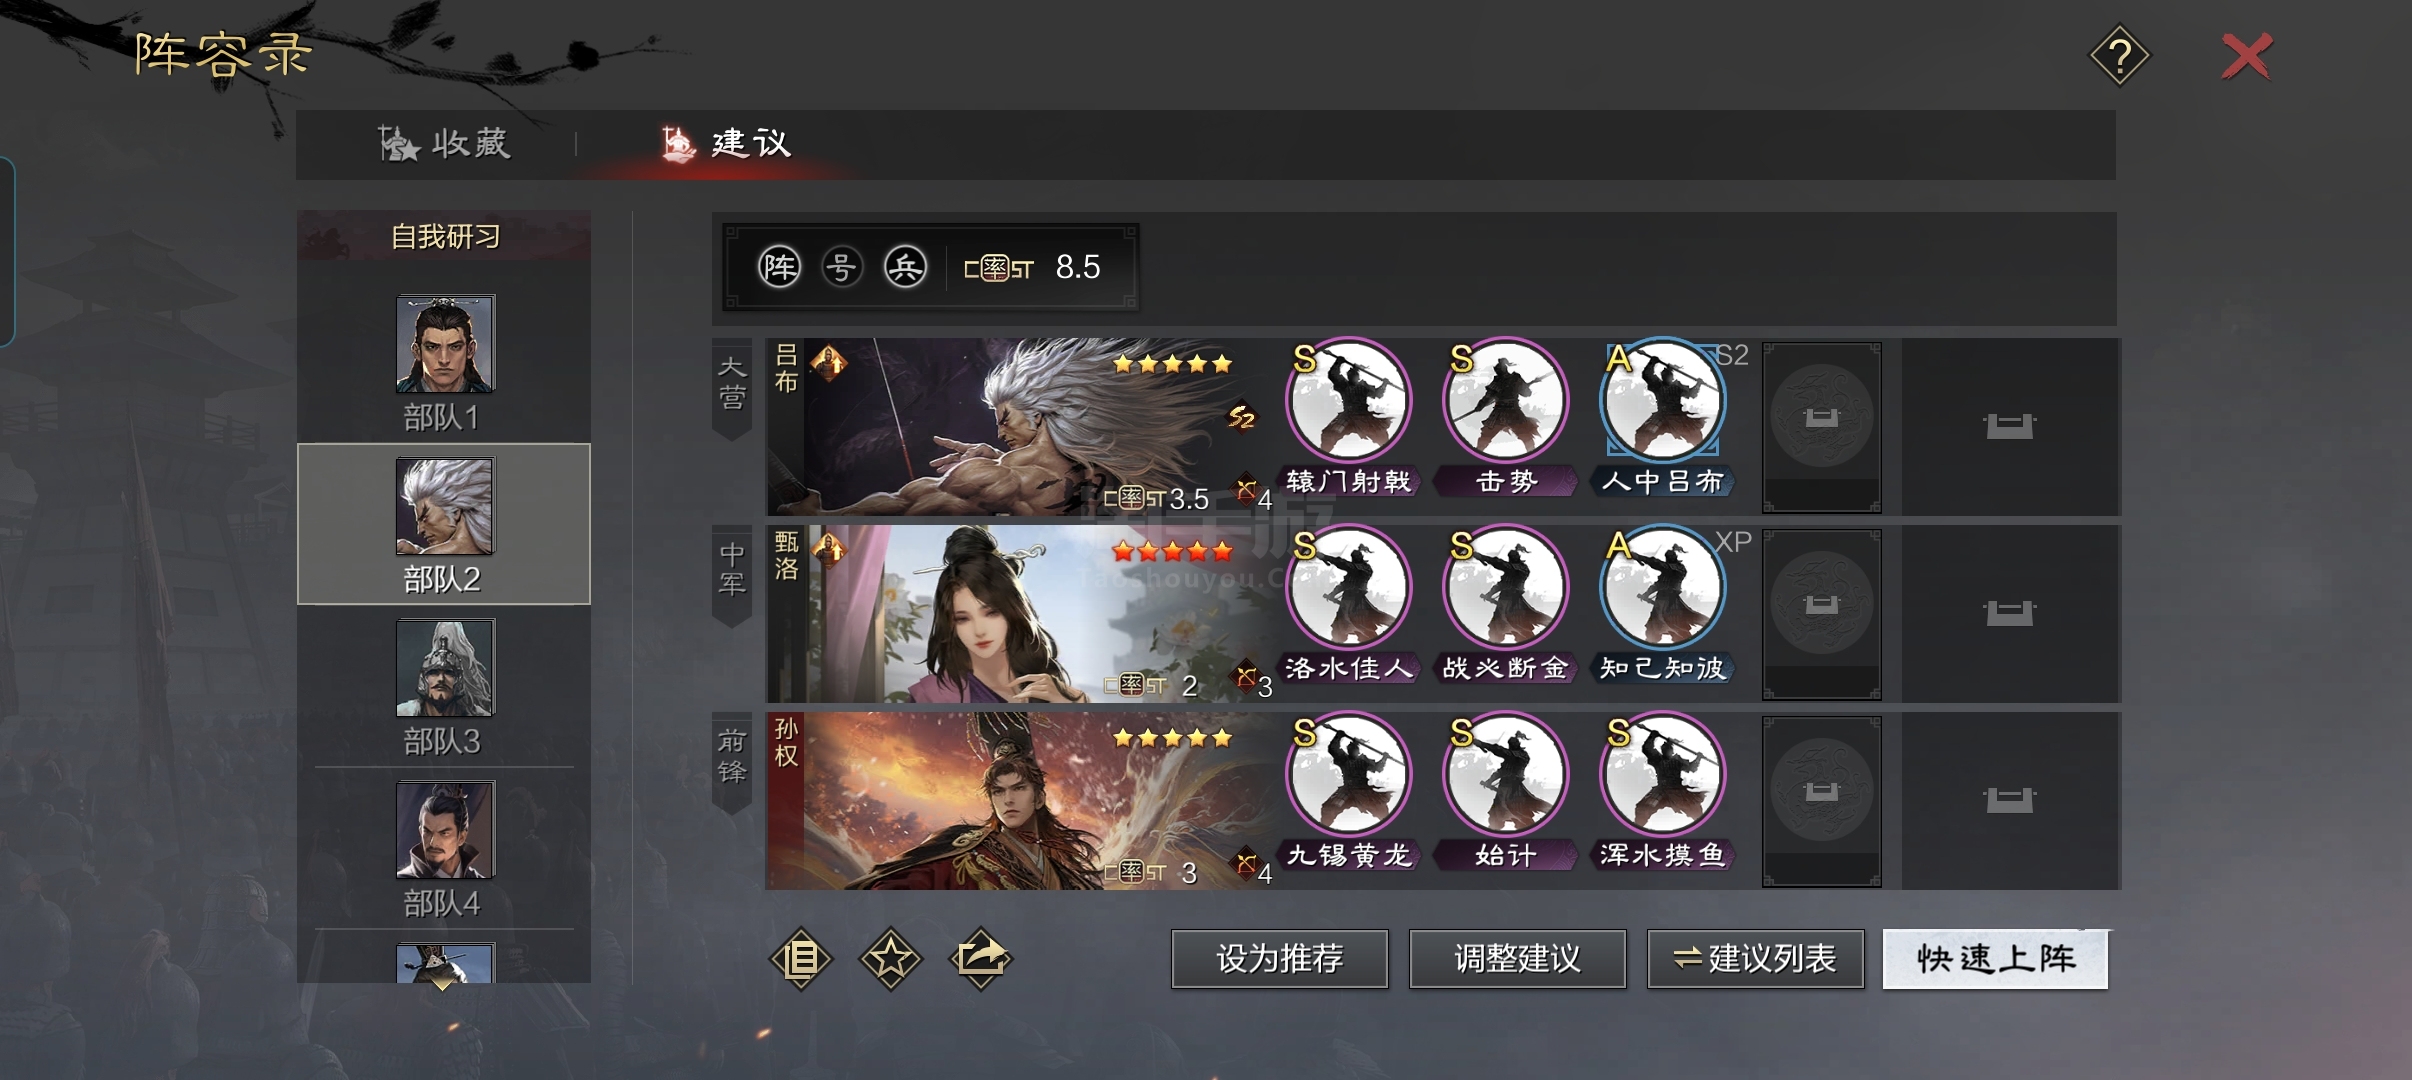Image resolution: width=2412 pixels, height=1080 pixels.
Task: Click 吕布 cost value 3.5
Action: (1189, 498)
